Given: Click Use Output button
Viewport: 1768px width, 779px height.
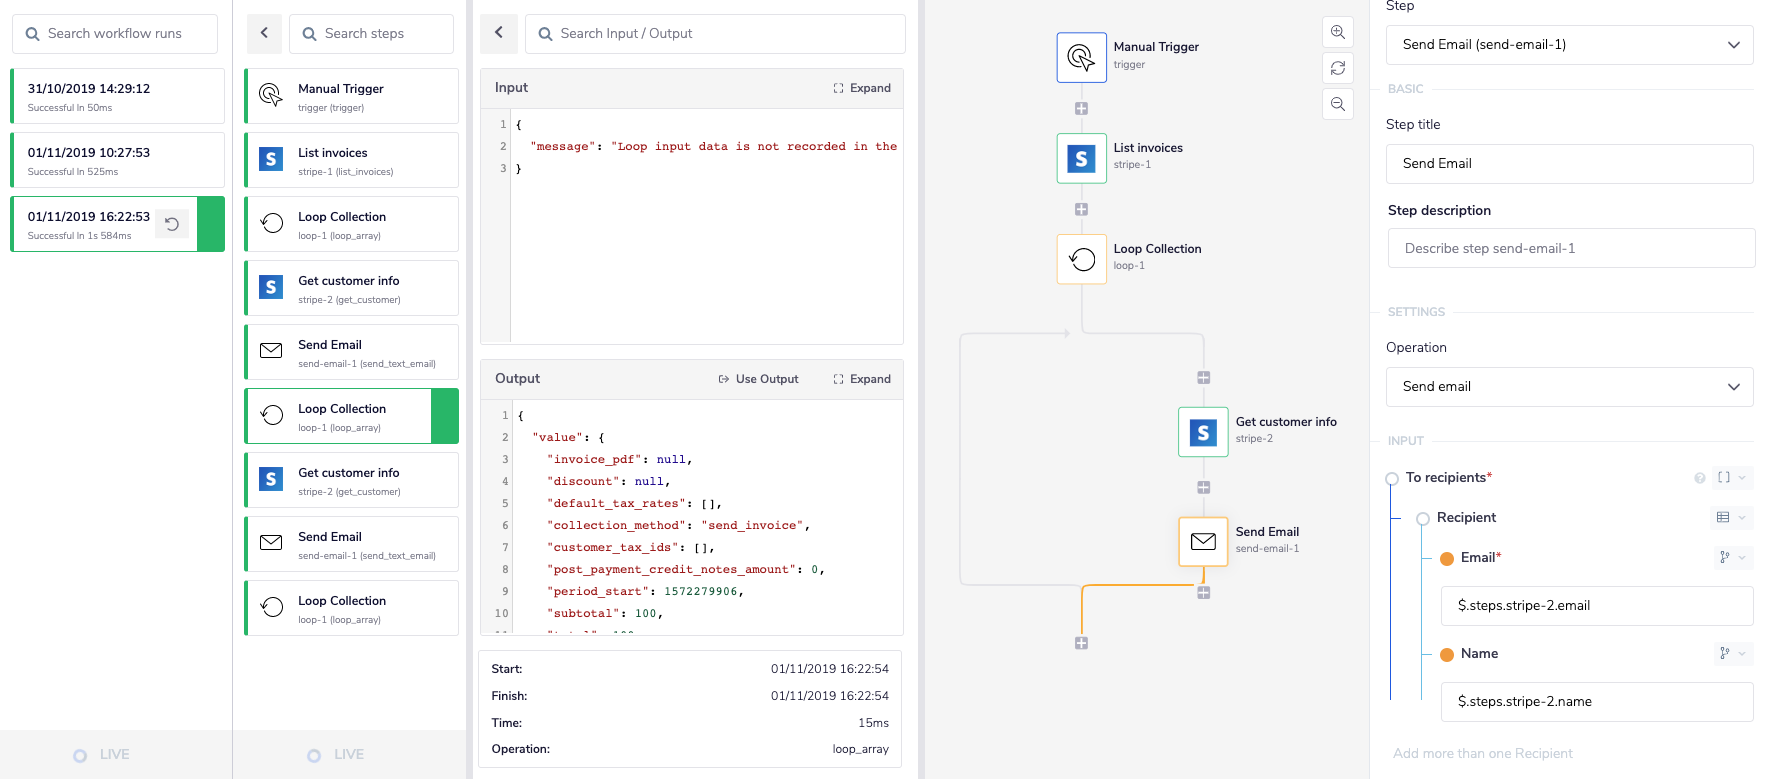Looking at the screenshot, I should coord(758,379).
